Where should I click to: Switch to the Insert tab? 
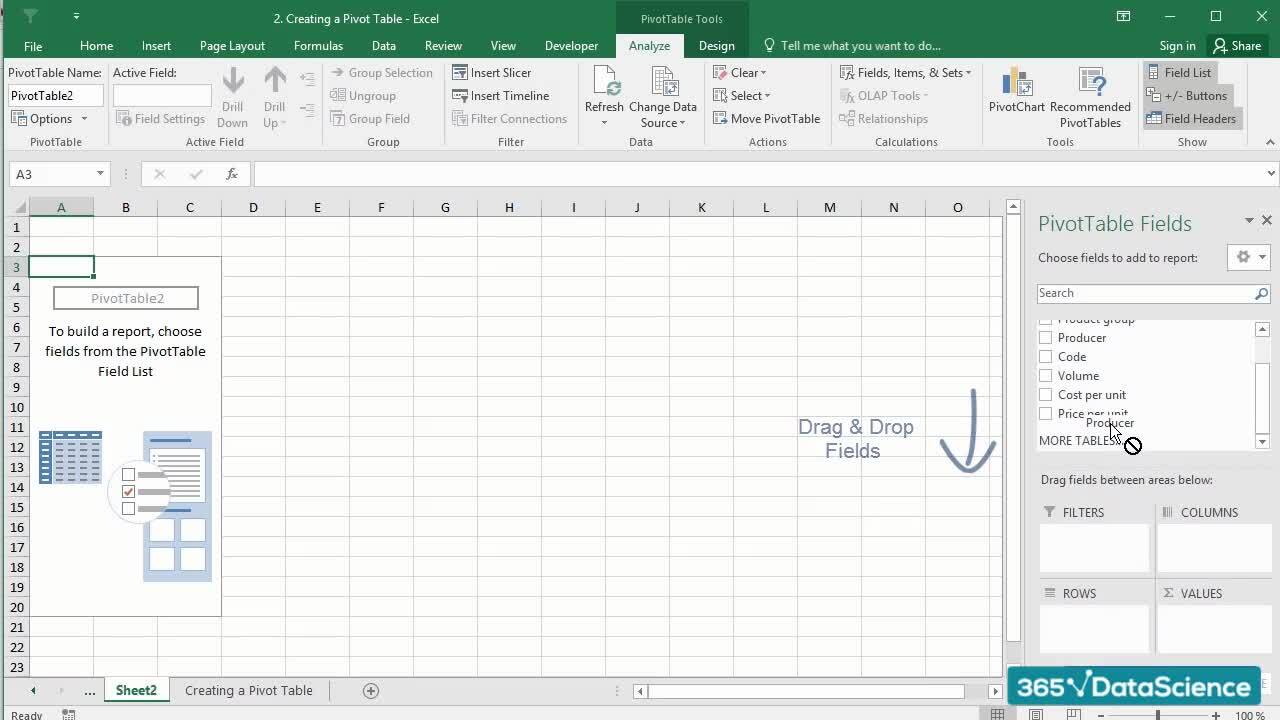(156, 45)
